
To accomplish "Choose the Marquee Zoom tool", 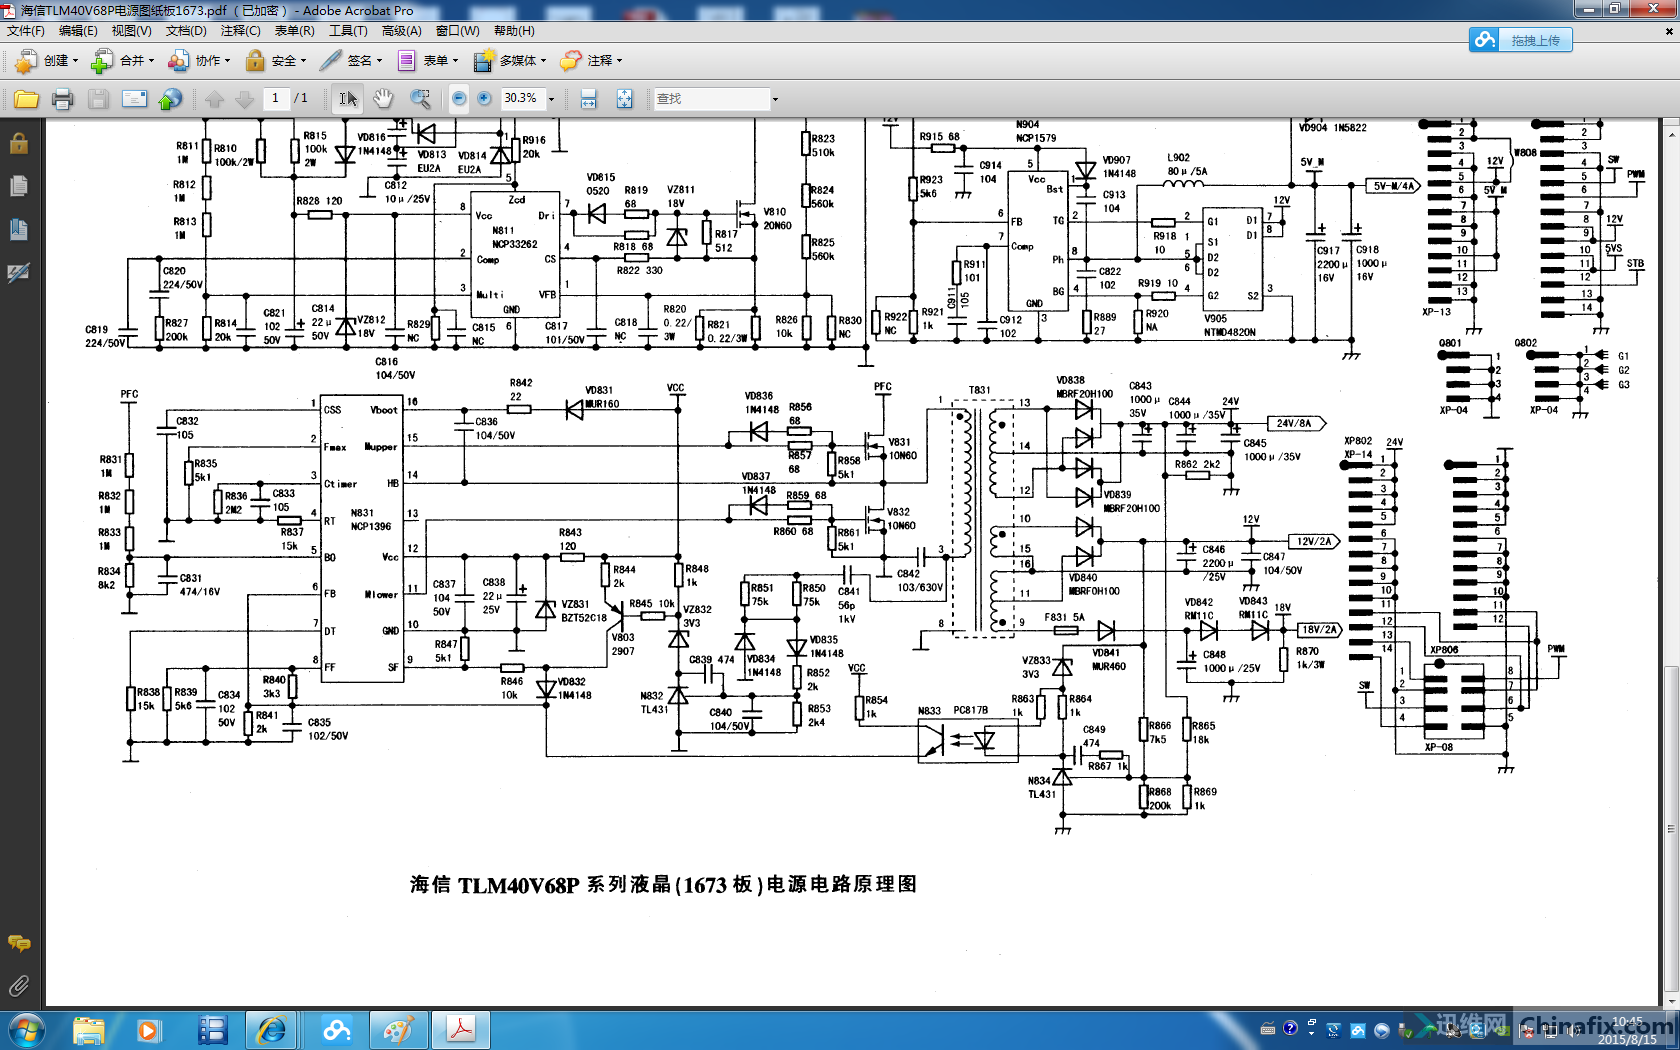I will 420,99.
